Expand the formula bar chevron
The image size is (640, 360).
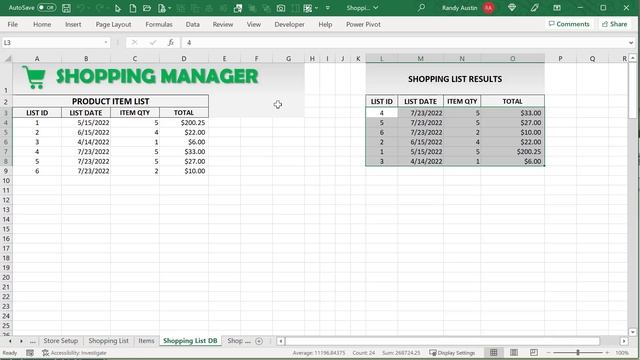tap(631, 42)
